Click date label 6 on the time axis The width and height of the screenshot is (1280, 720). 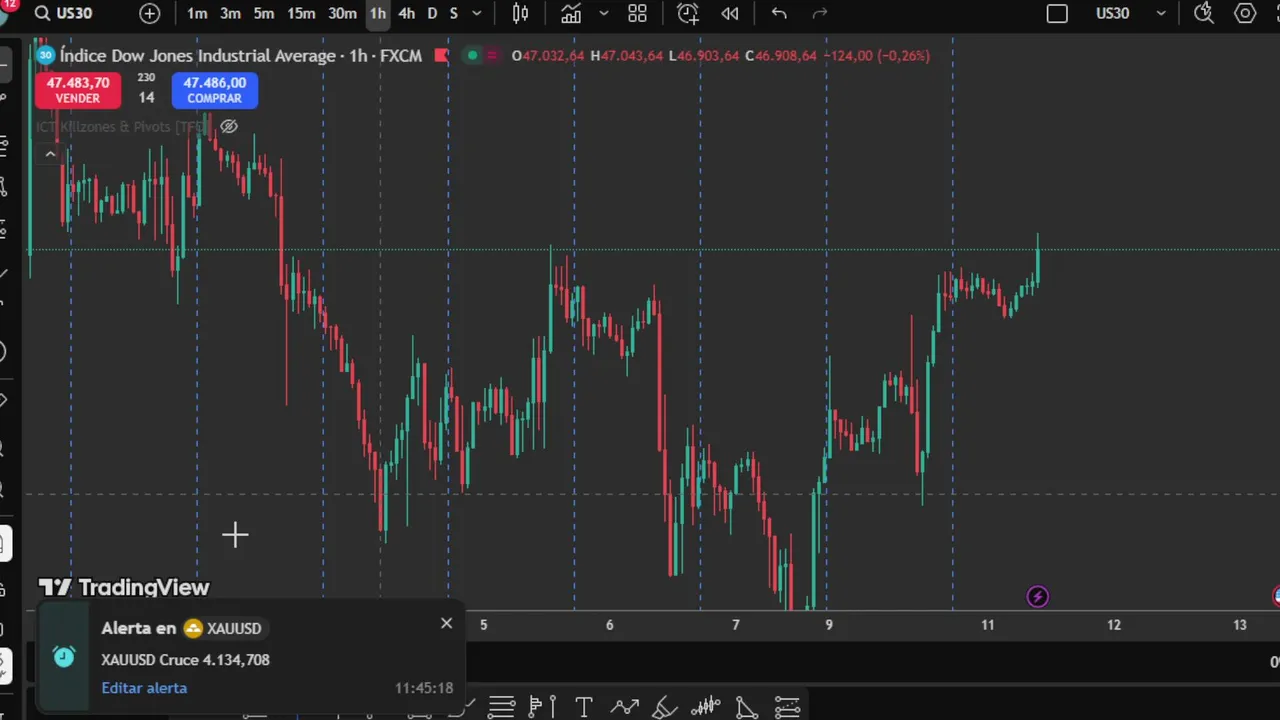(x=609, y=625)
